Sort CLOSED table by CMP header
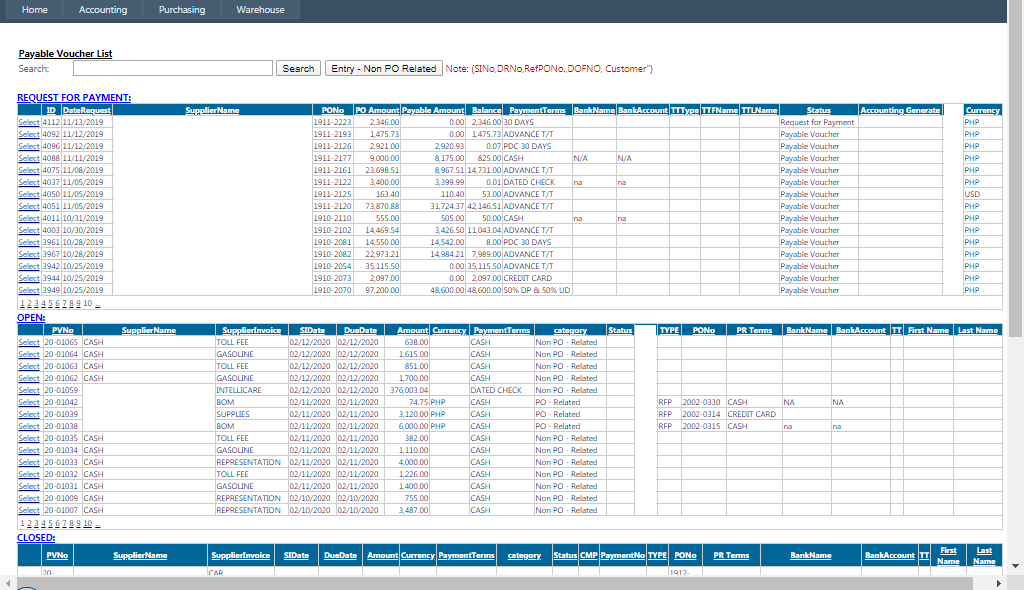This screenshot has width=1024, height=590. click(588, 555)
